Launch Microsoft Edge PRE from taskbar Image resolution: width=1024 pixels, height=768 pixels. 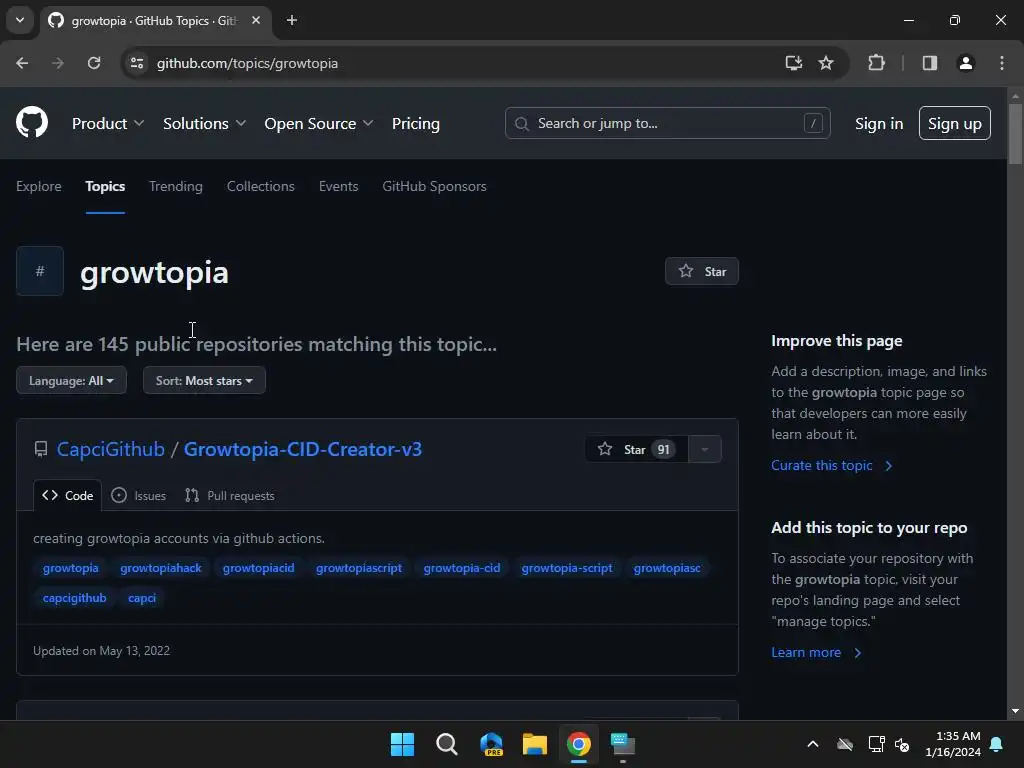(x=491, y=744)
